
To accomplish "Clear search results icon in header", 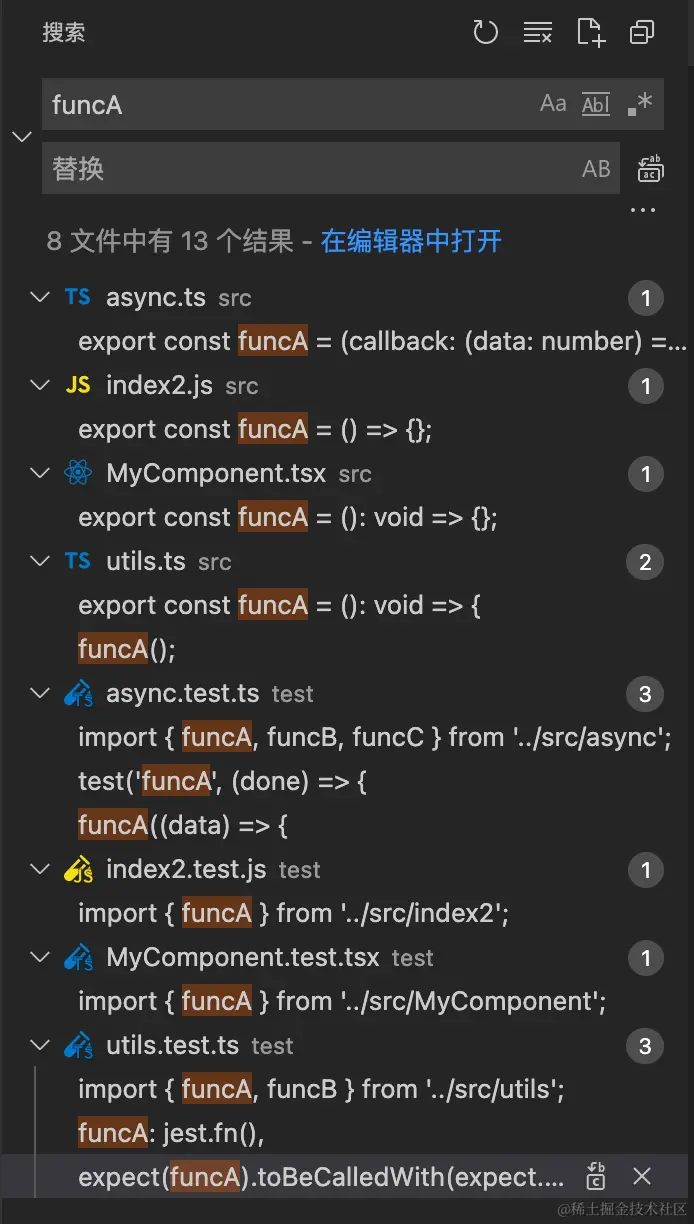I will 538,33.
